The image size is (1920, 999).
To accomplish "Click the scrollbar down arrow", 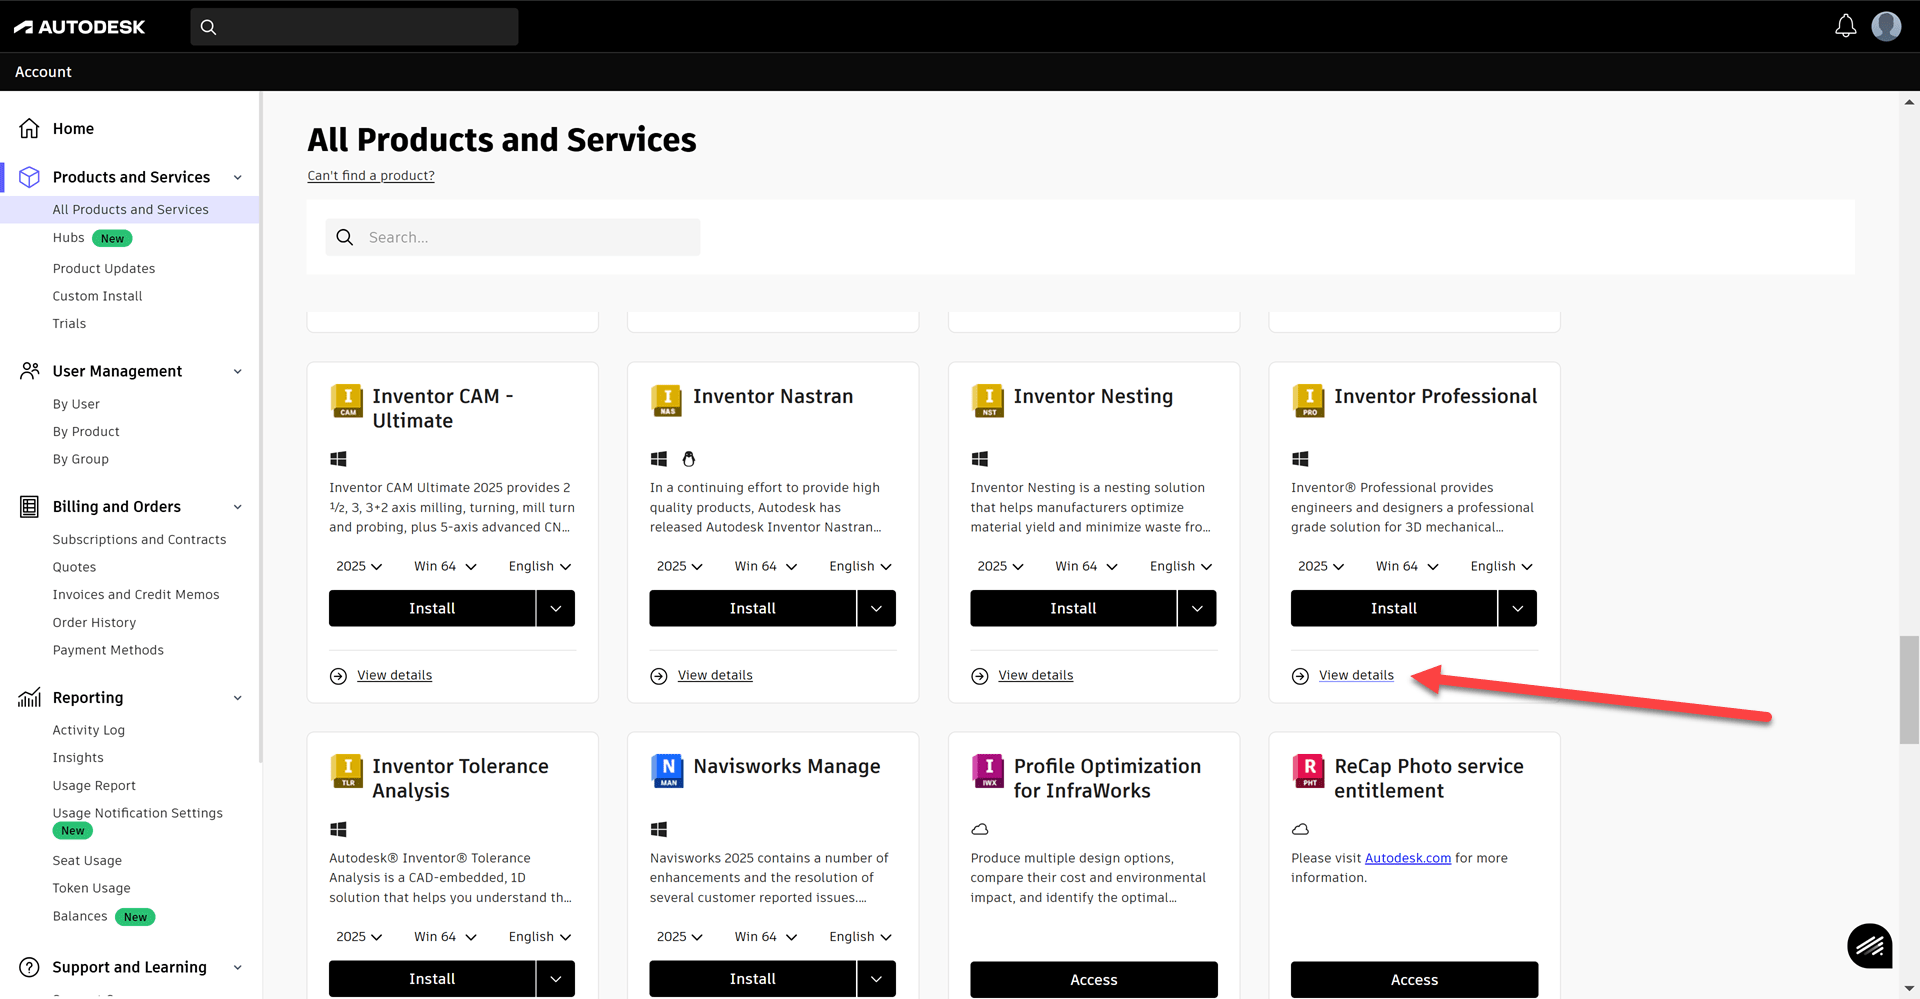I will point(1909,989).
